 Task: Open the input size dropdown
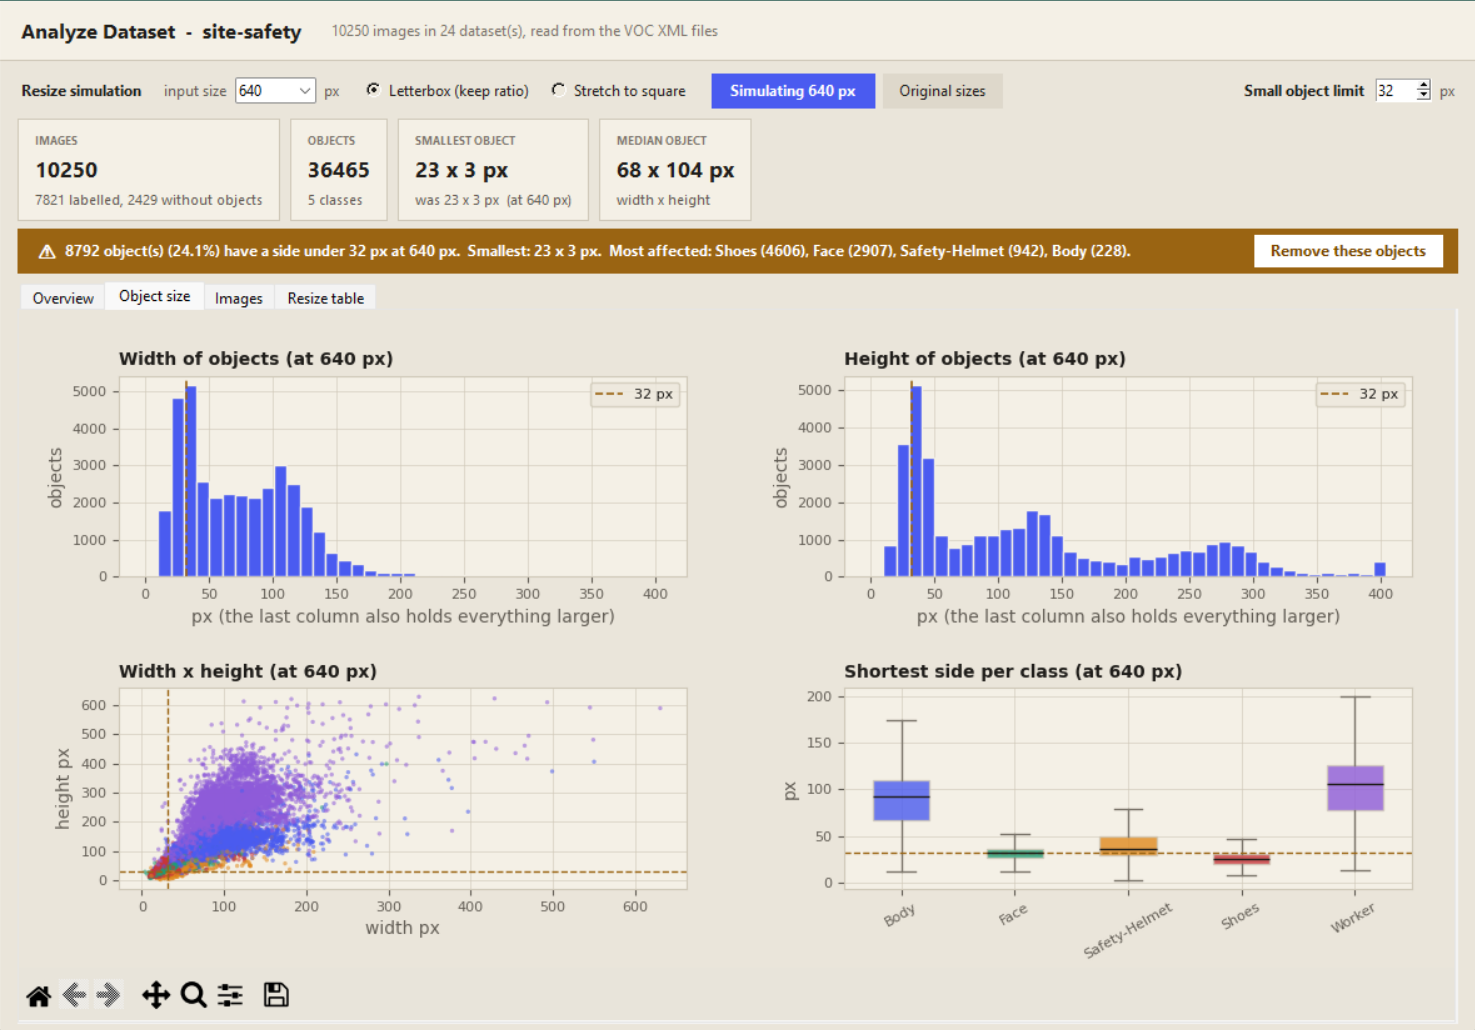click(x=275, y=91)
